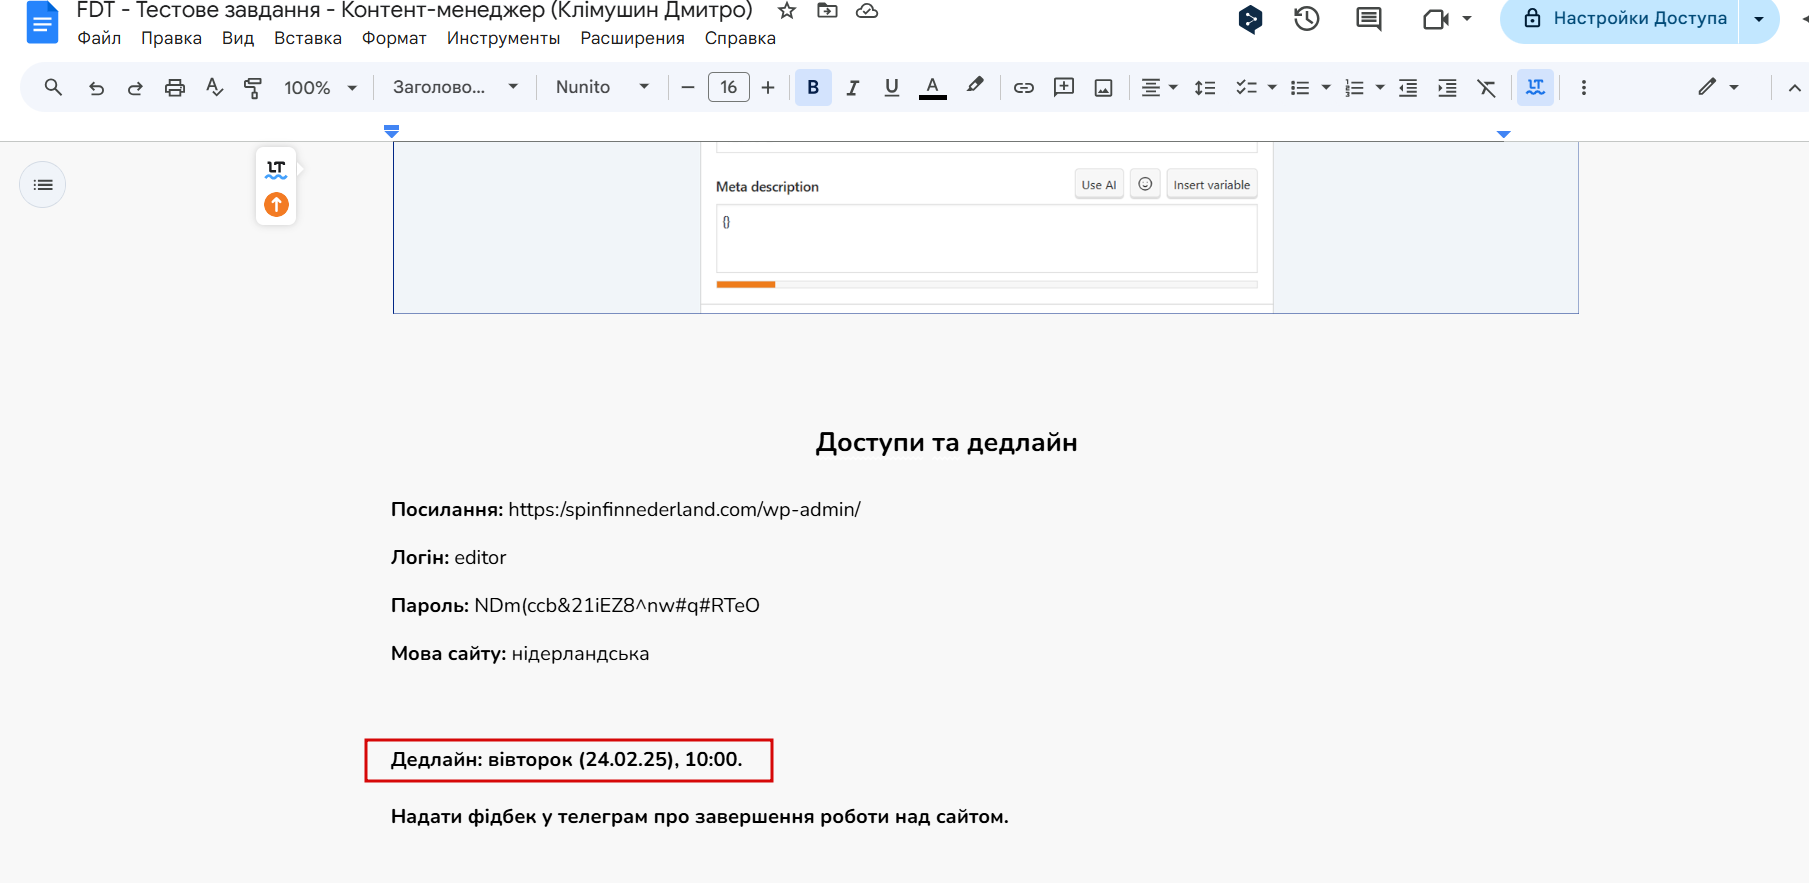Open line and paragraph spacing options
The width and height of the screenshot is (1809, 883).
tap(1205, 88)
